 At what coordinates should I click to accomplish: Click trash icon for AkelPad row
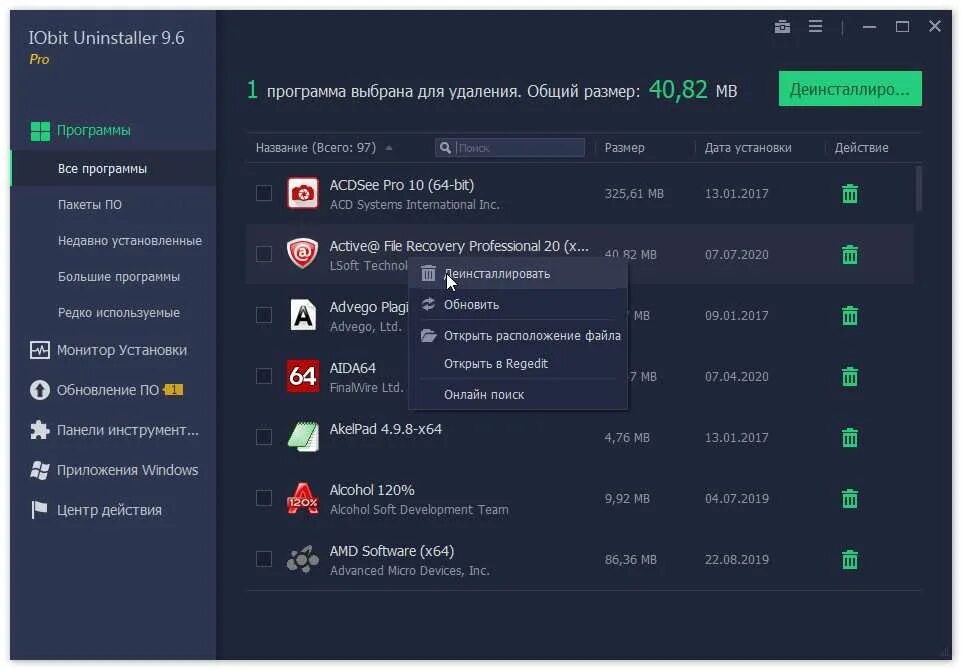pyautogui.click(x=850, y=437)
